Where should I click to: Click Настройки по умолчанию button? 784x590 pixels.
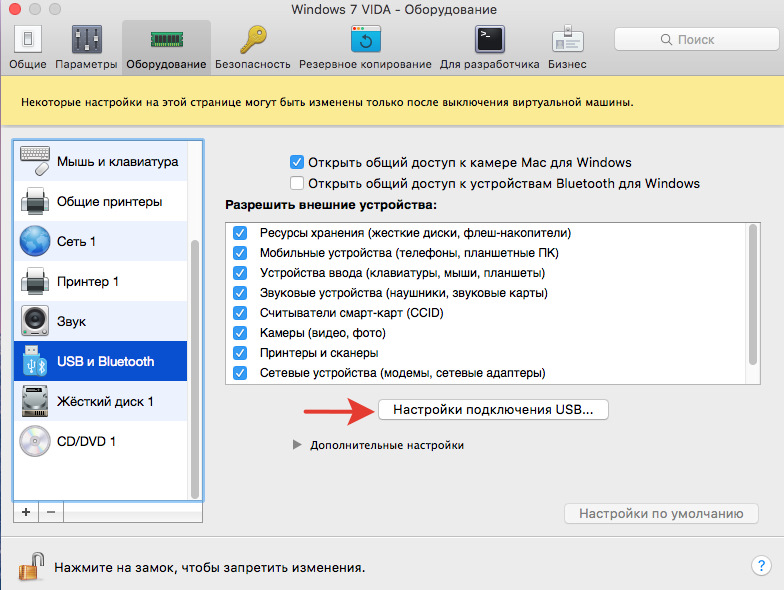661,514
